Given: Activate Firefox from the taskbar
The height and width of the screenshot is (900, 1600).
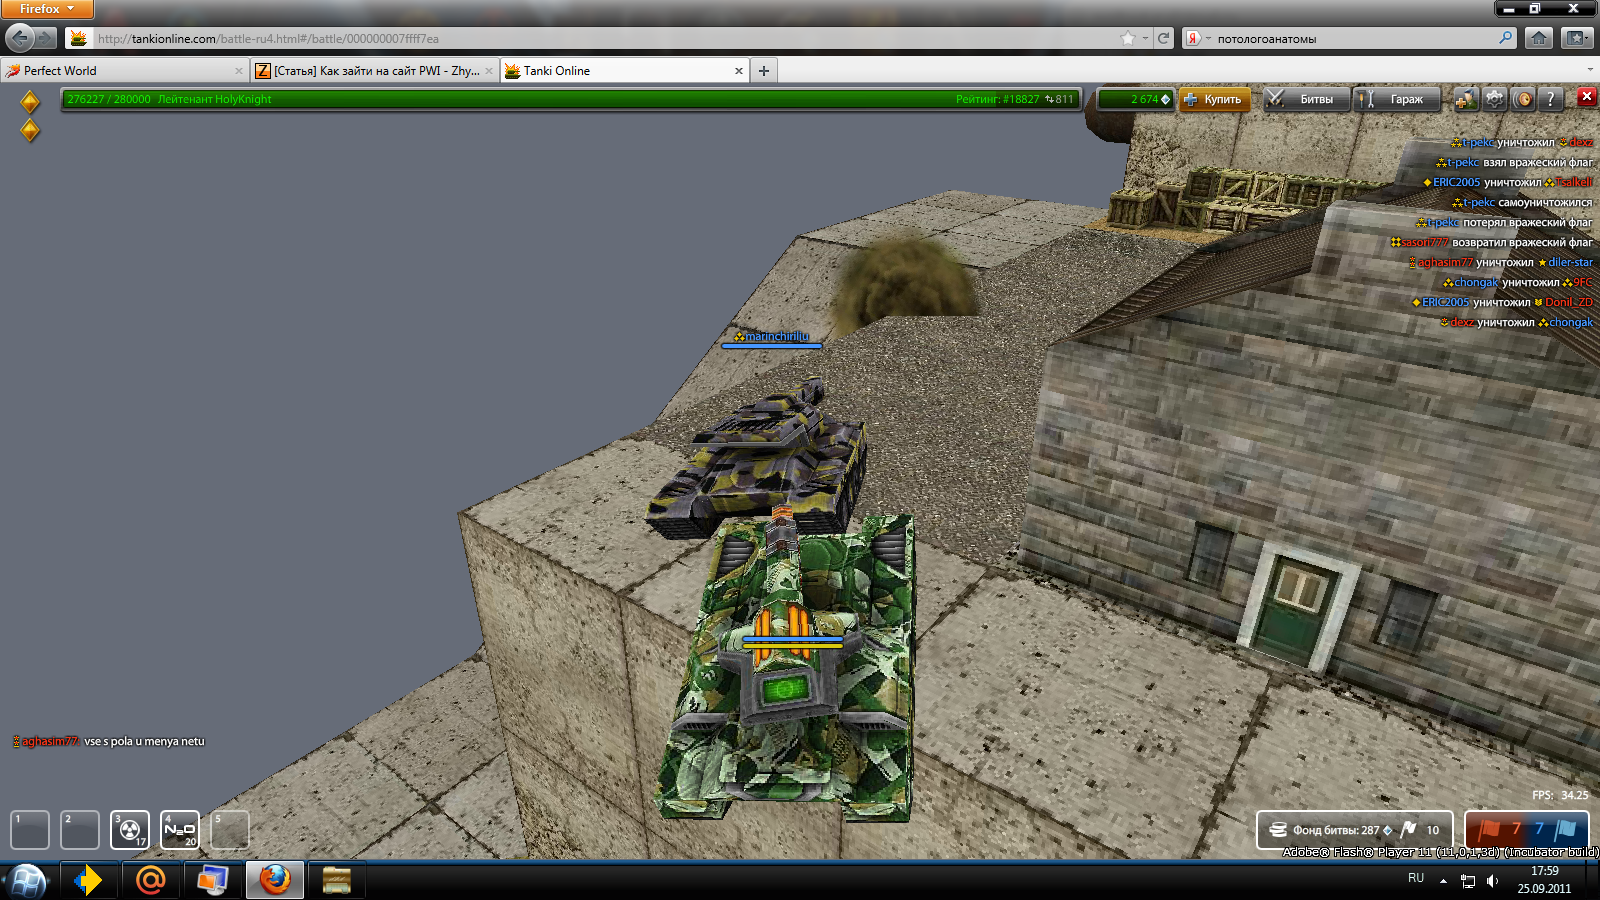Looking at the screenshot, I should (274, 880).
